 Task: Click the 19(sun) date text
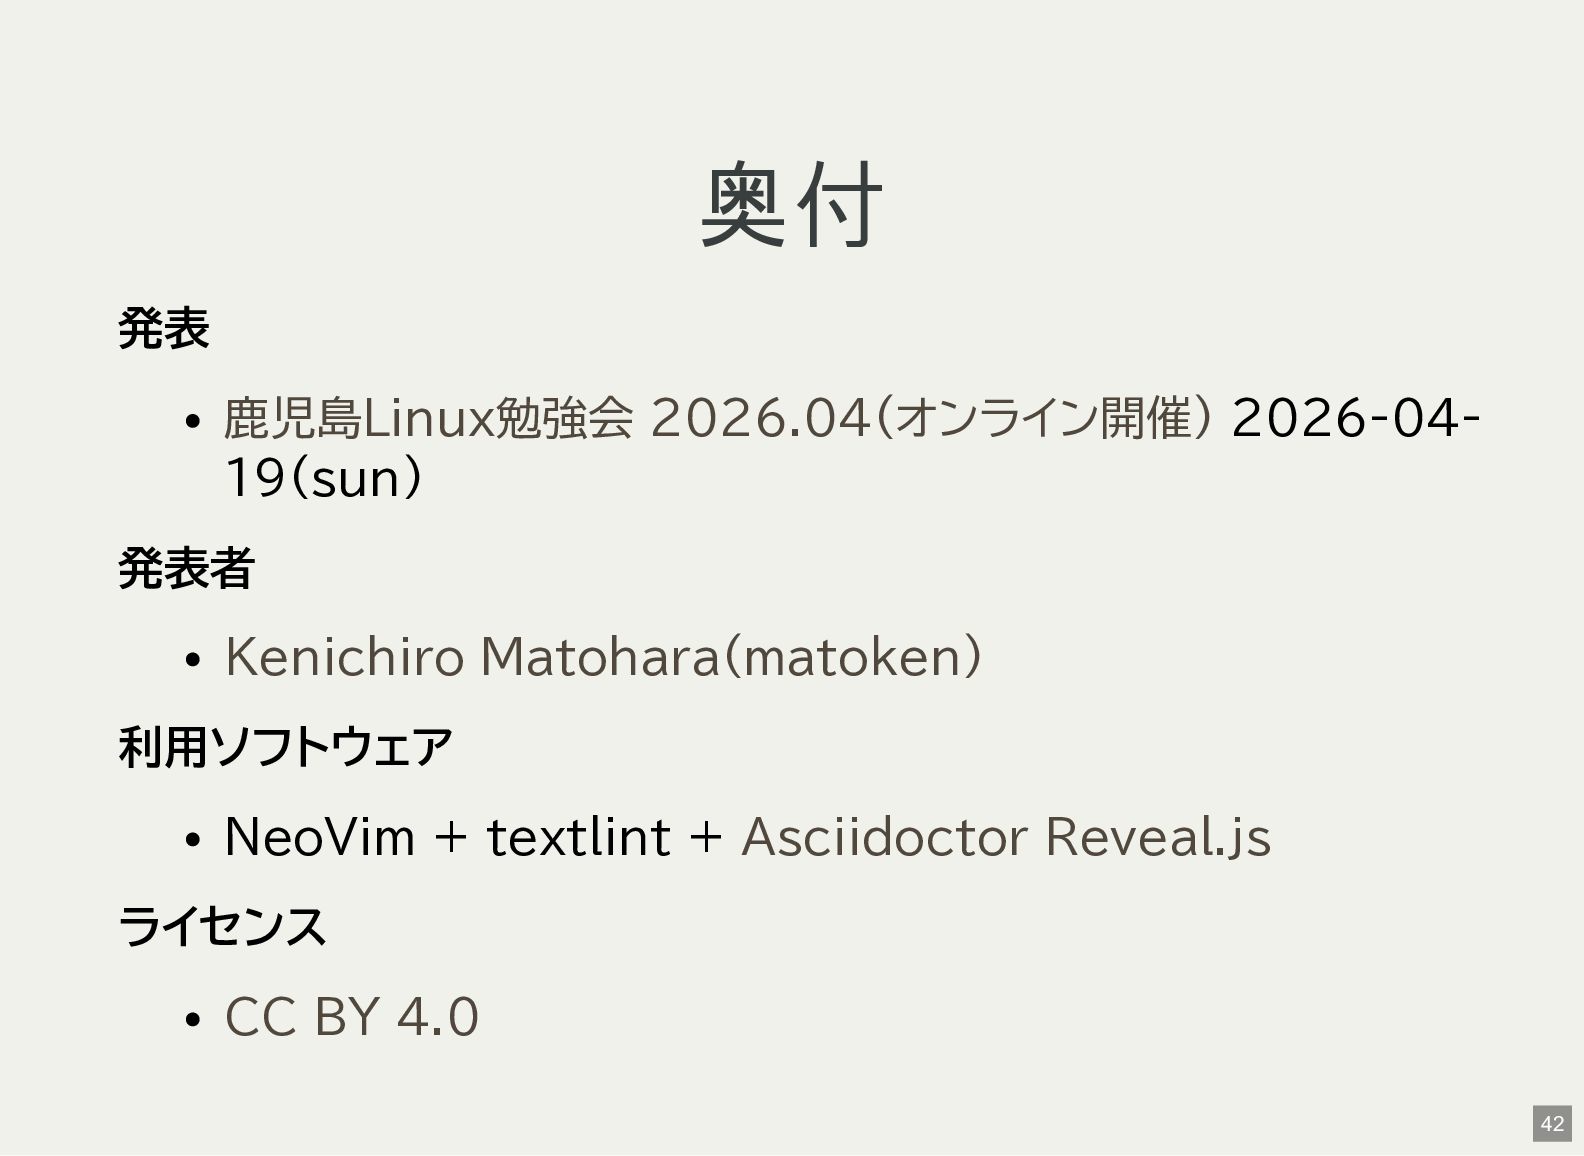point(322,478)
